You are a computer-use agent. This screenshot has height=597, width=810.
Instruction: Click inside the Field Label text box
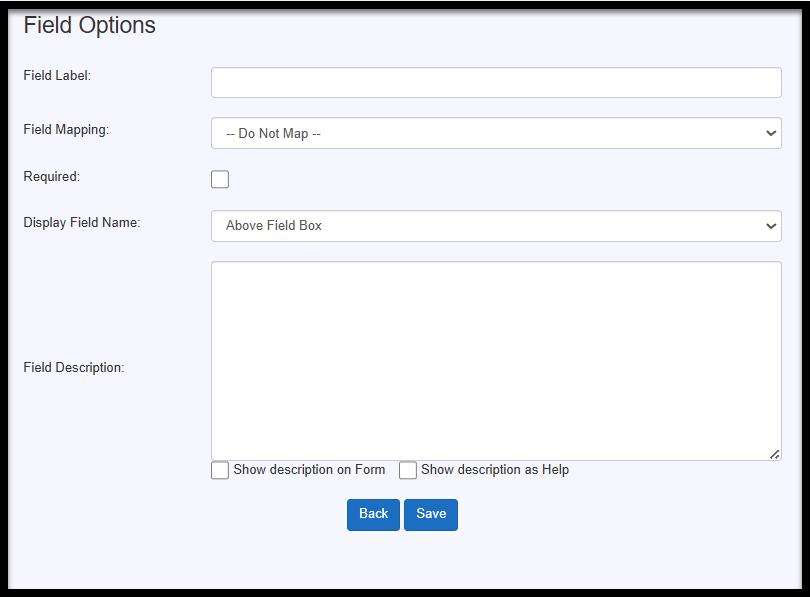496,83
